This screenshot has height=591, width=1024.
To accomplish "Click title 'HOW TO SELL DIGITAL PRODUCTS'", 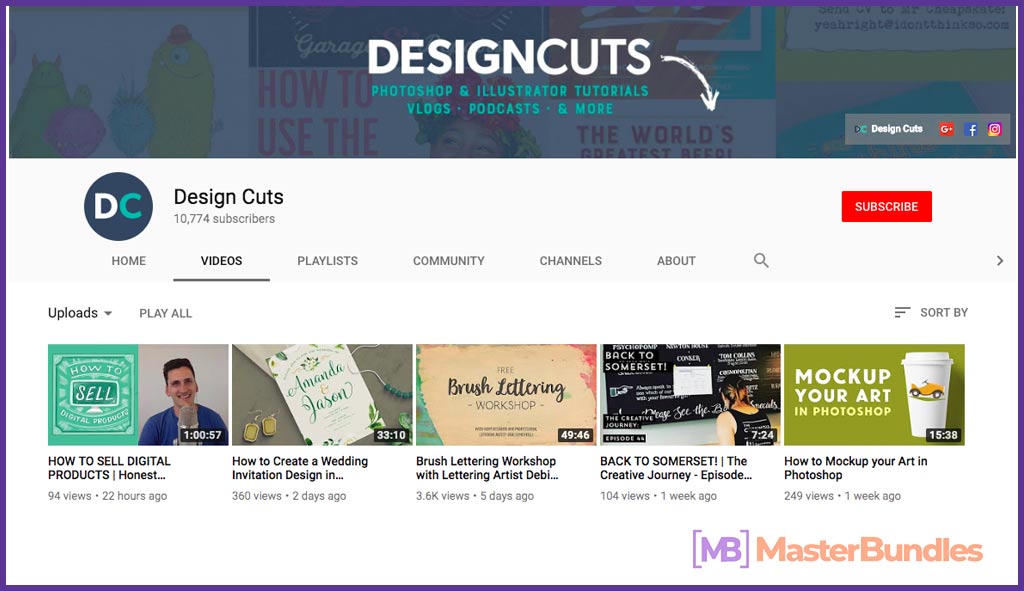I will [x=109, y=468].
